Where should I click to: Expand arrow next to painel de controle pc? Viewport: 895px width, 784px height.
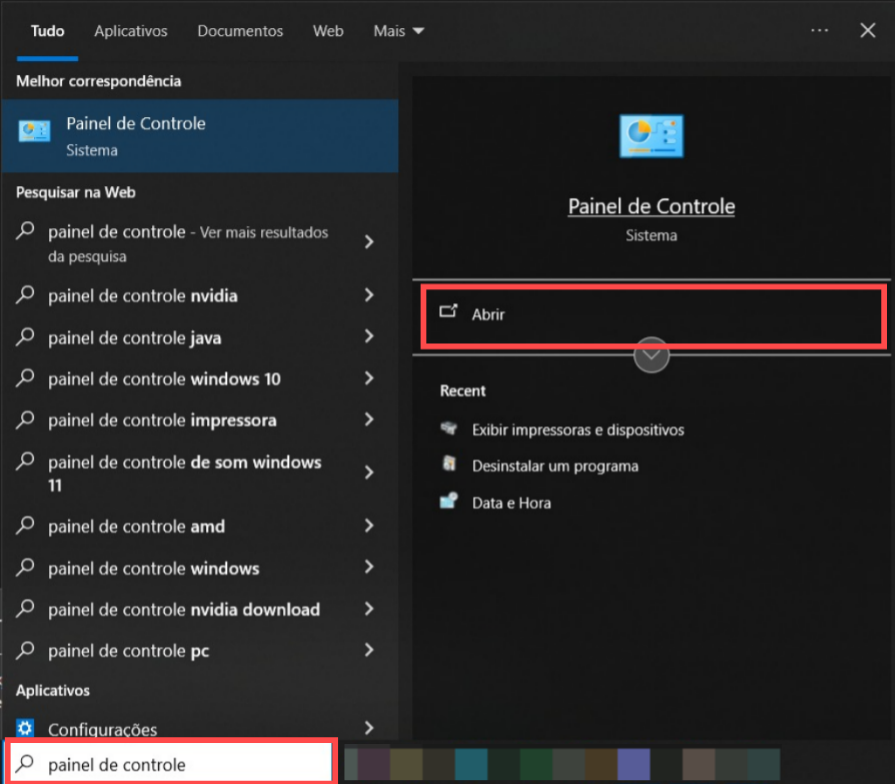click(369, 650)
